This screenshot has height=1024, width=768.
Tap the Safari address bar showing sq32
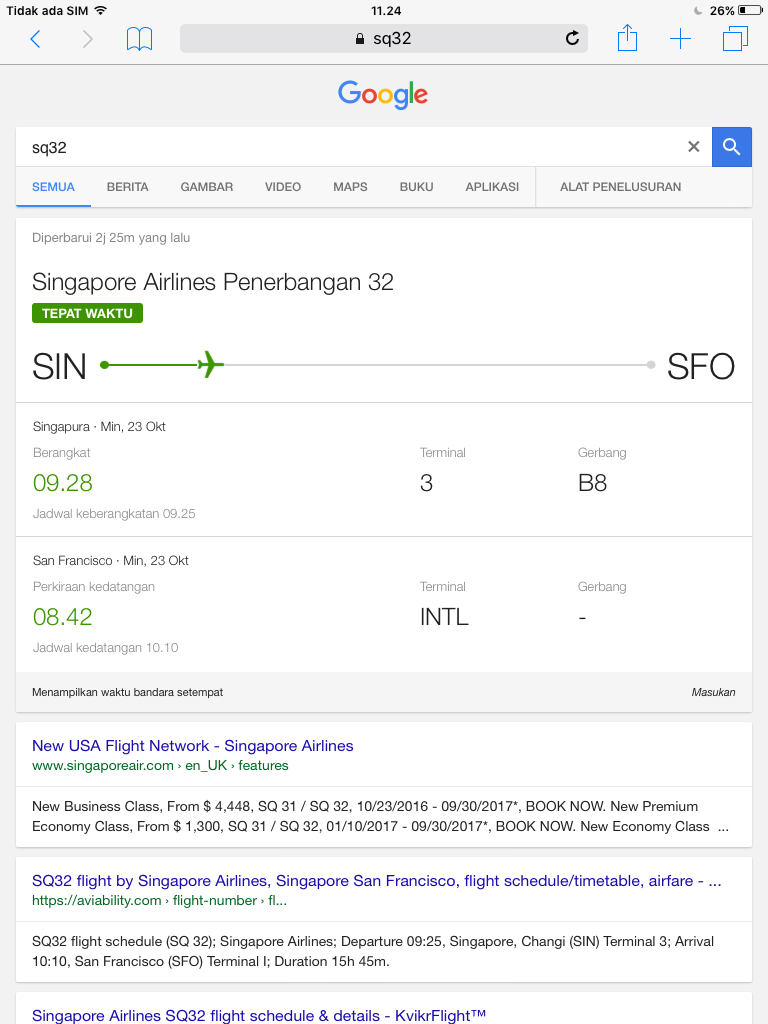coord(383,39)
